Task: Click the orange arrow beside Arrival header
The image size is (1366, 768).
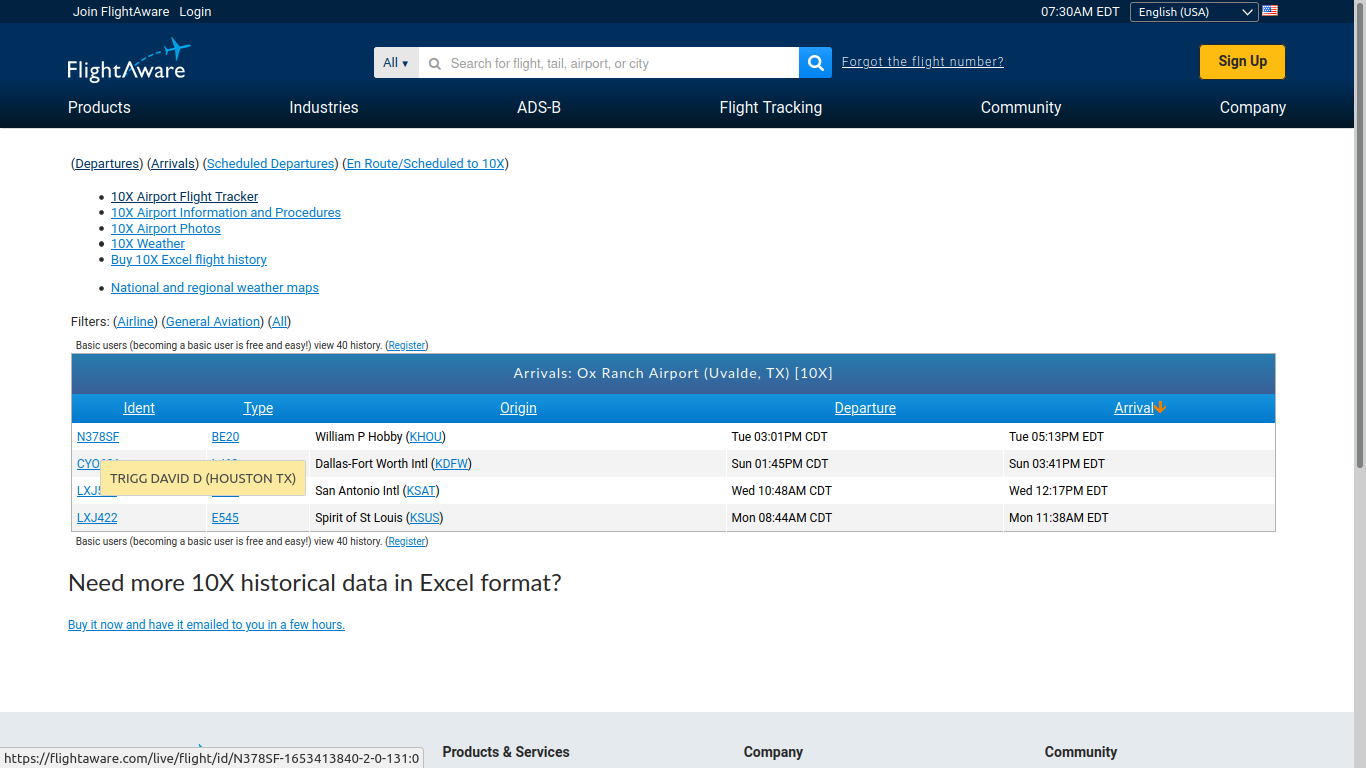Action: [1160, 408]
